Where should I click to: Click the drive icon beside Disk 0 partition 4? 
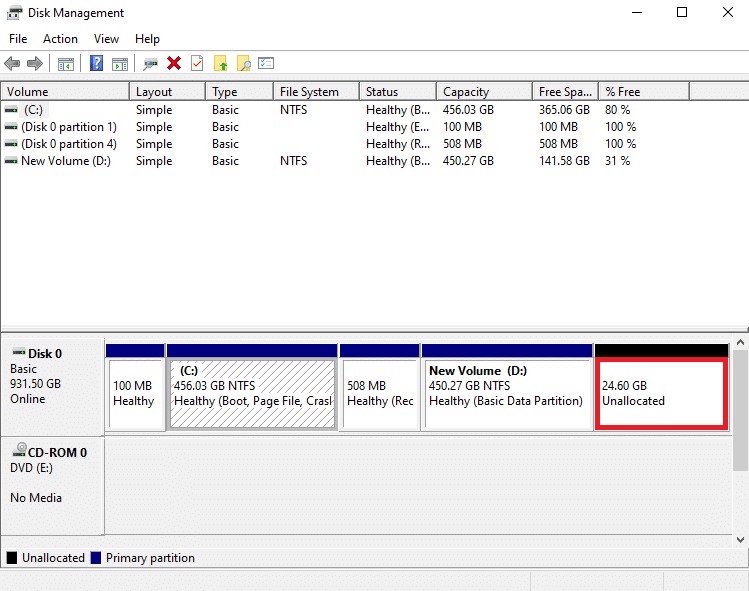pos(11,144)
